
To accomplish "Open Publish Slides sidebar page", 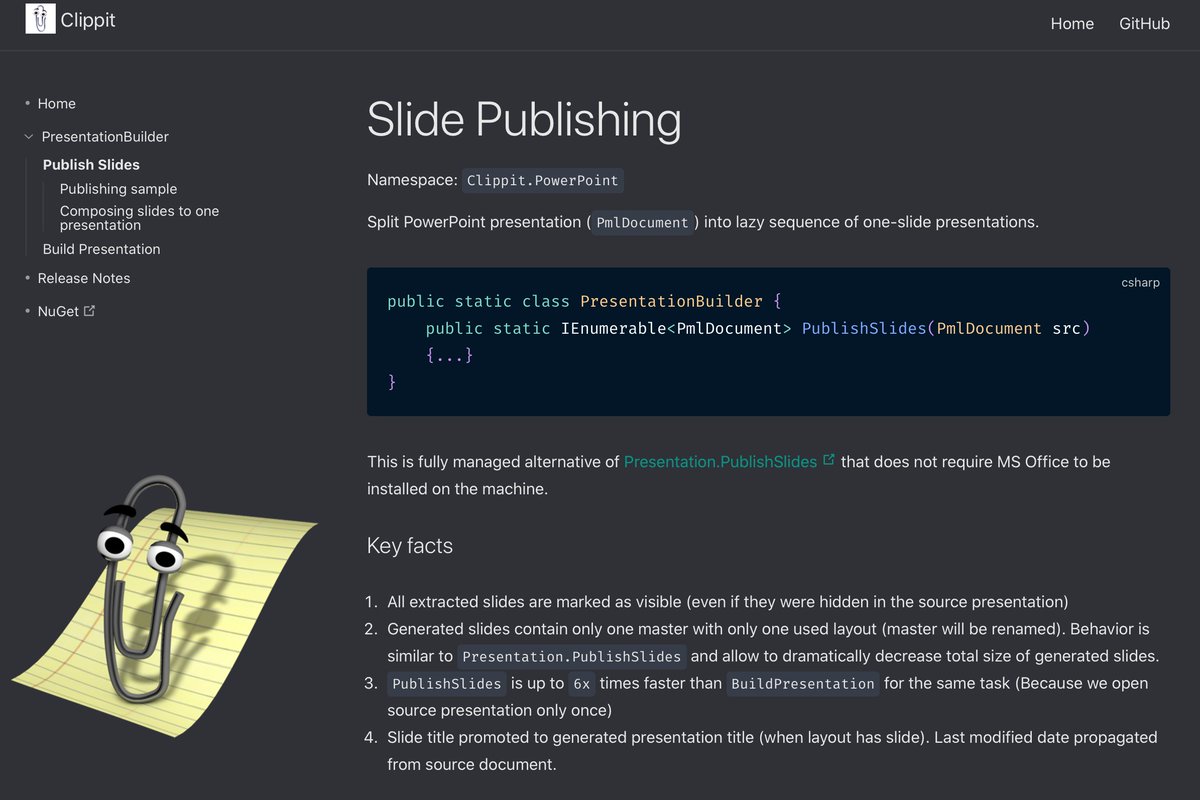I will coord(91,165).
